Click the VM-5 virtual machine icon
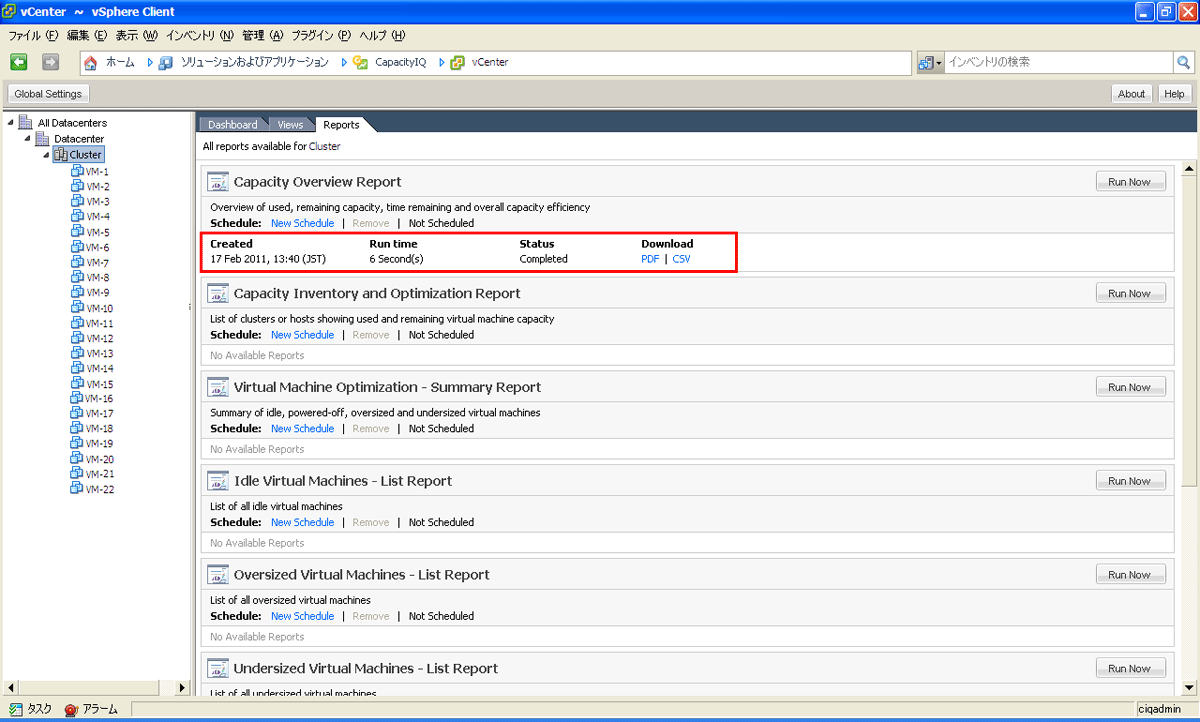The image size is (1200, 722). [78, 232]
